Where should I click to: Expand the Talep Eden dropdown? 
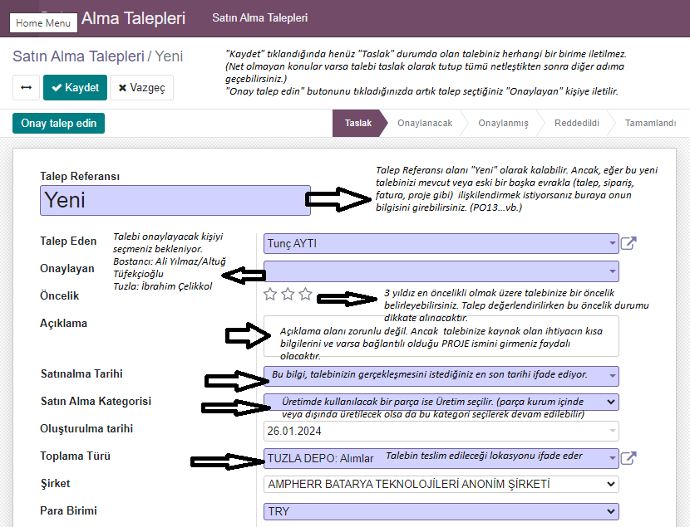pos(611,243)
